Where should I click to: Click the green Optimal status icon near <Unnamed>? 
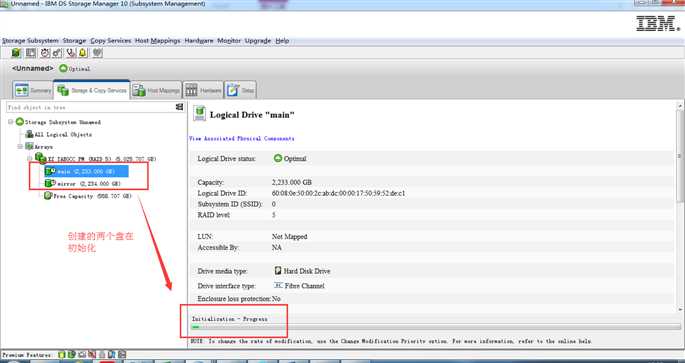coord(63,68)
